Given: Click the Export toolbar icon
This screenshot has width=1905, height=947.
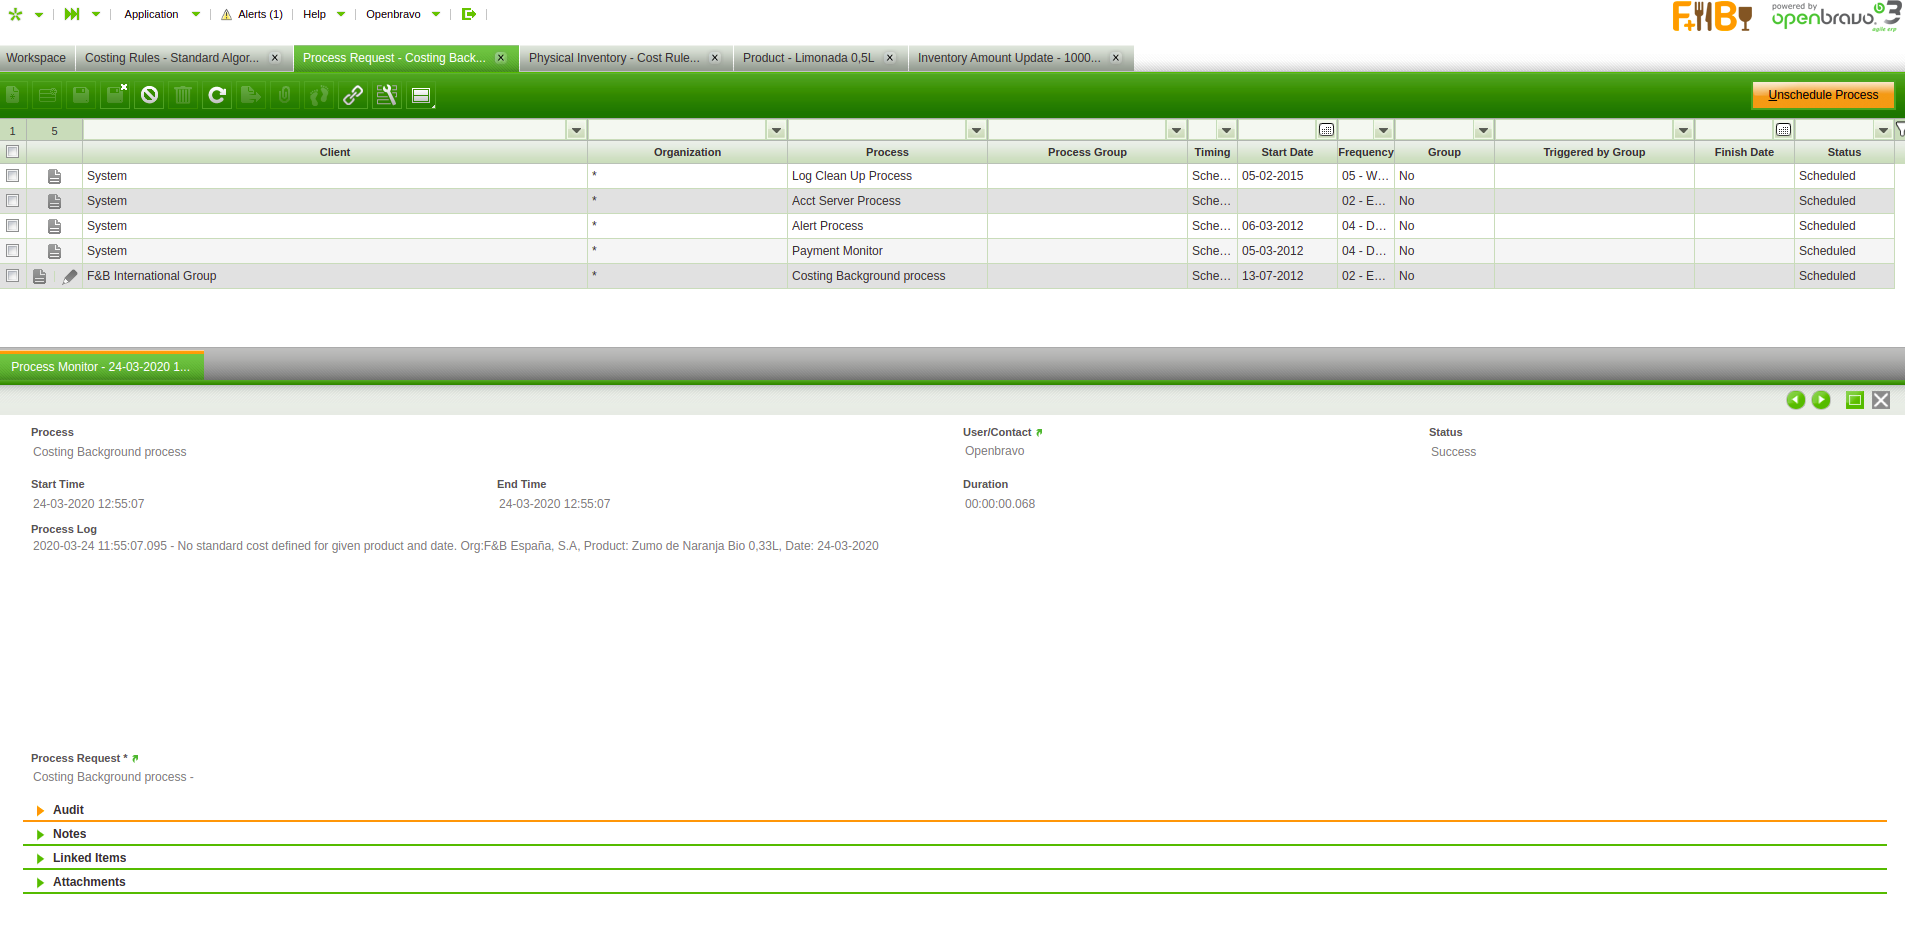Looking at the screenshot, I should (x=251, y=95).
